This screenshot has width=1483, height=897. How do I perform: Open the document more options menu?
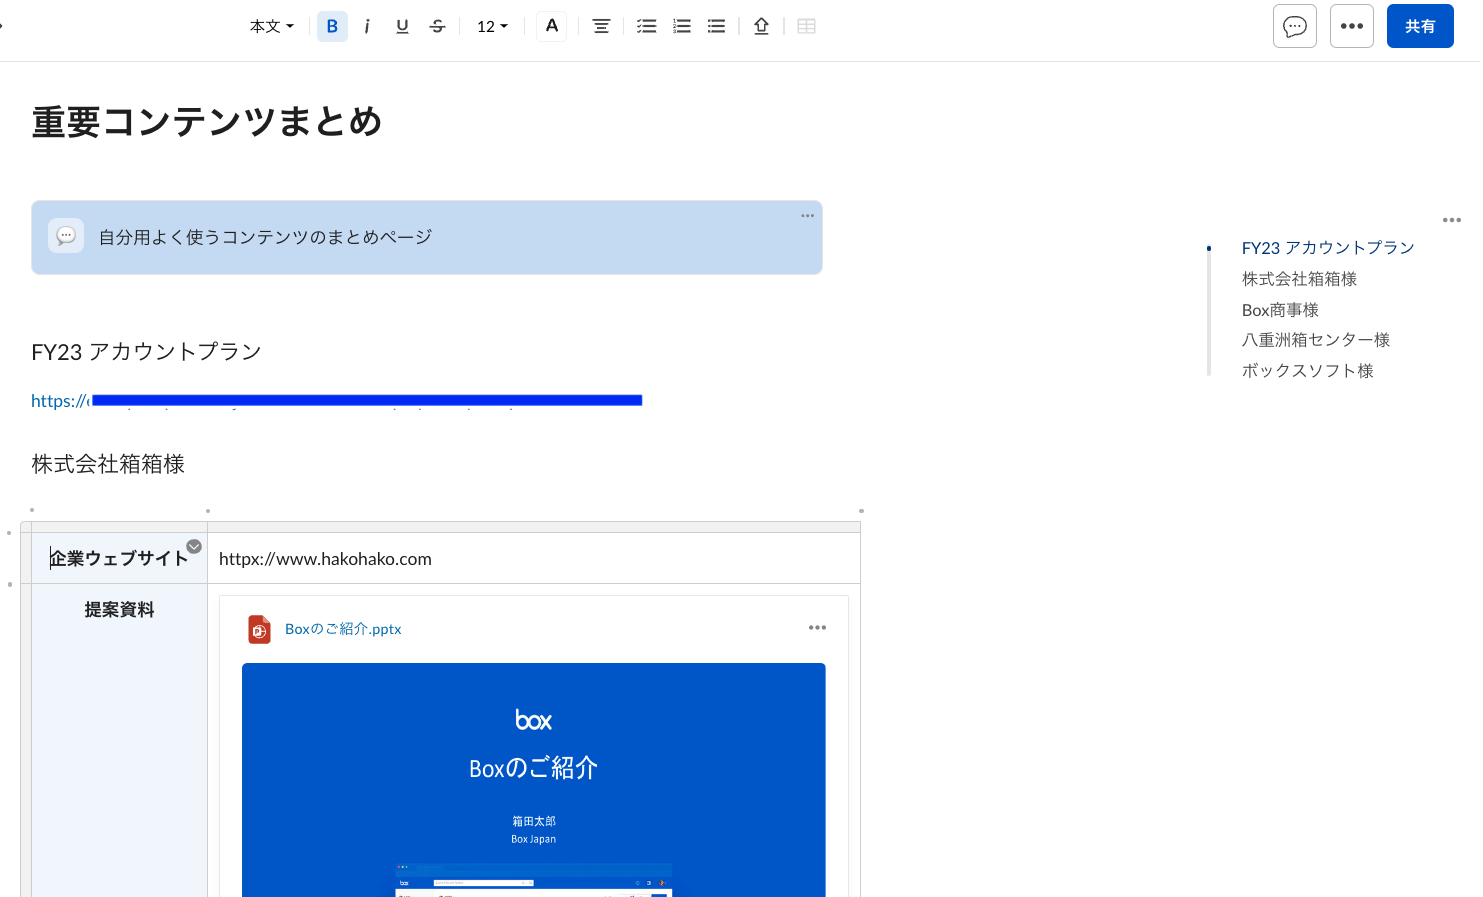(x=1351, y=26)
